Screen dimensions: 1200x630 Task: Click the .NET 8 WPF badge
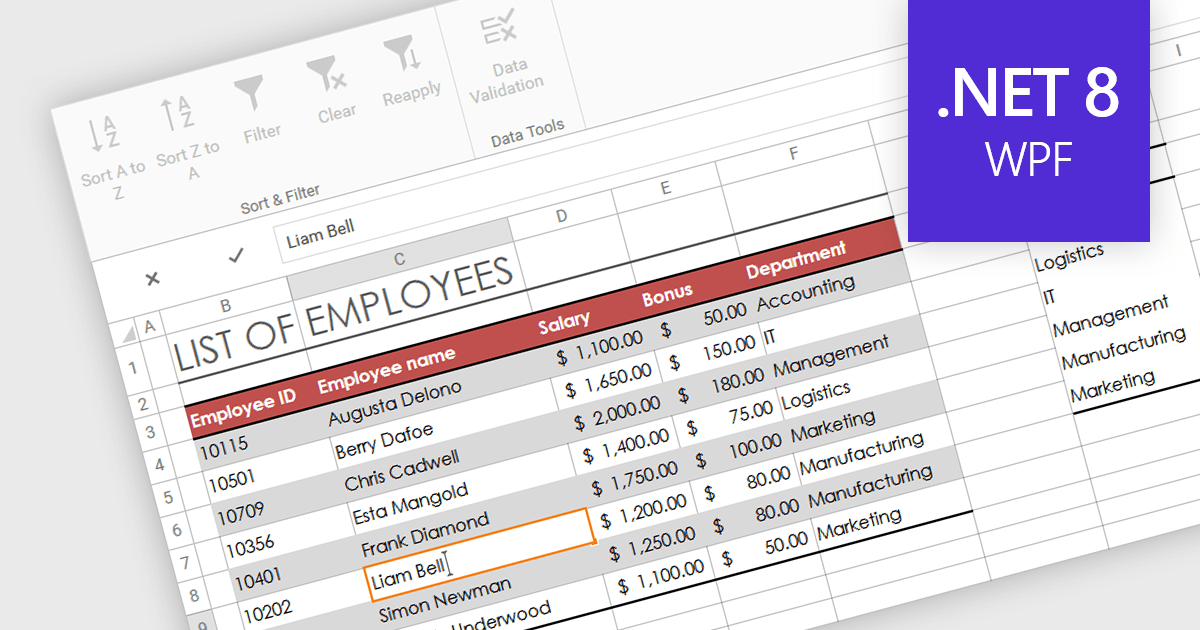tap(1028, 120)
